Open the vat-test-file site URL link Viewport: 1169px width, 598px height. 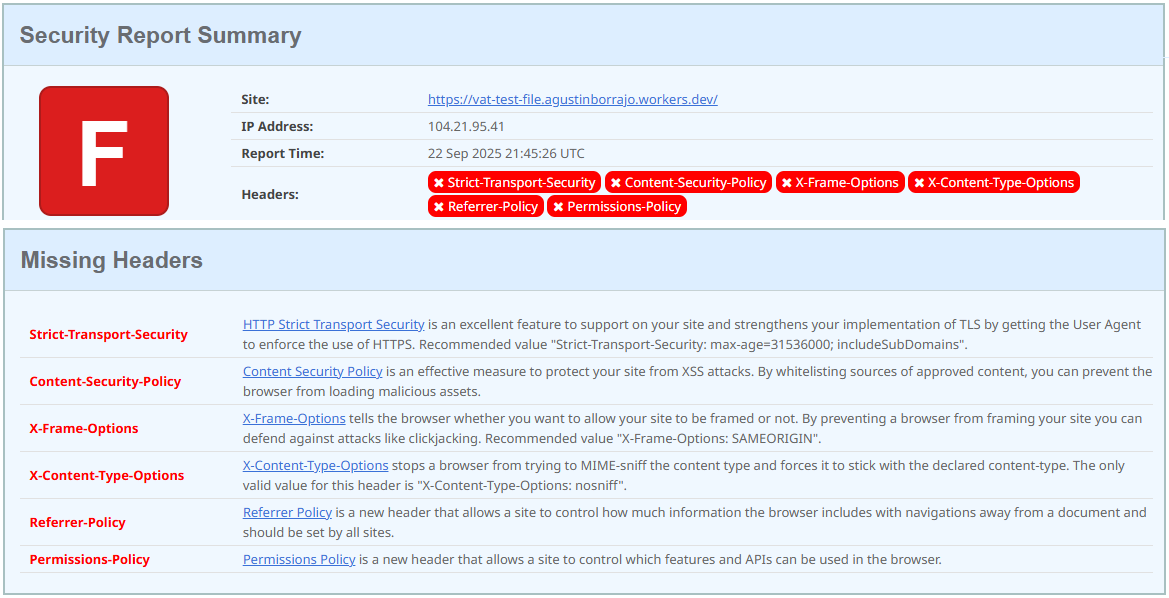[x=572, y=99]
